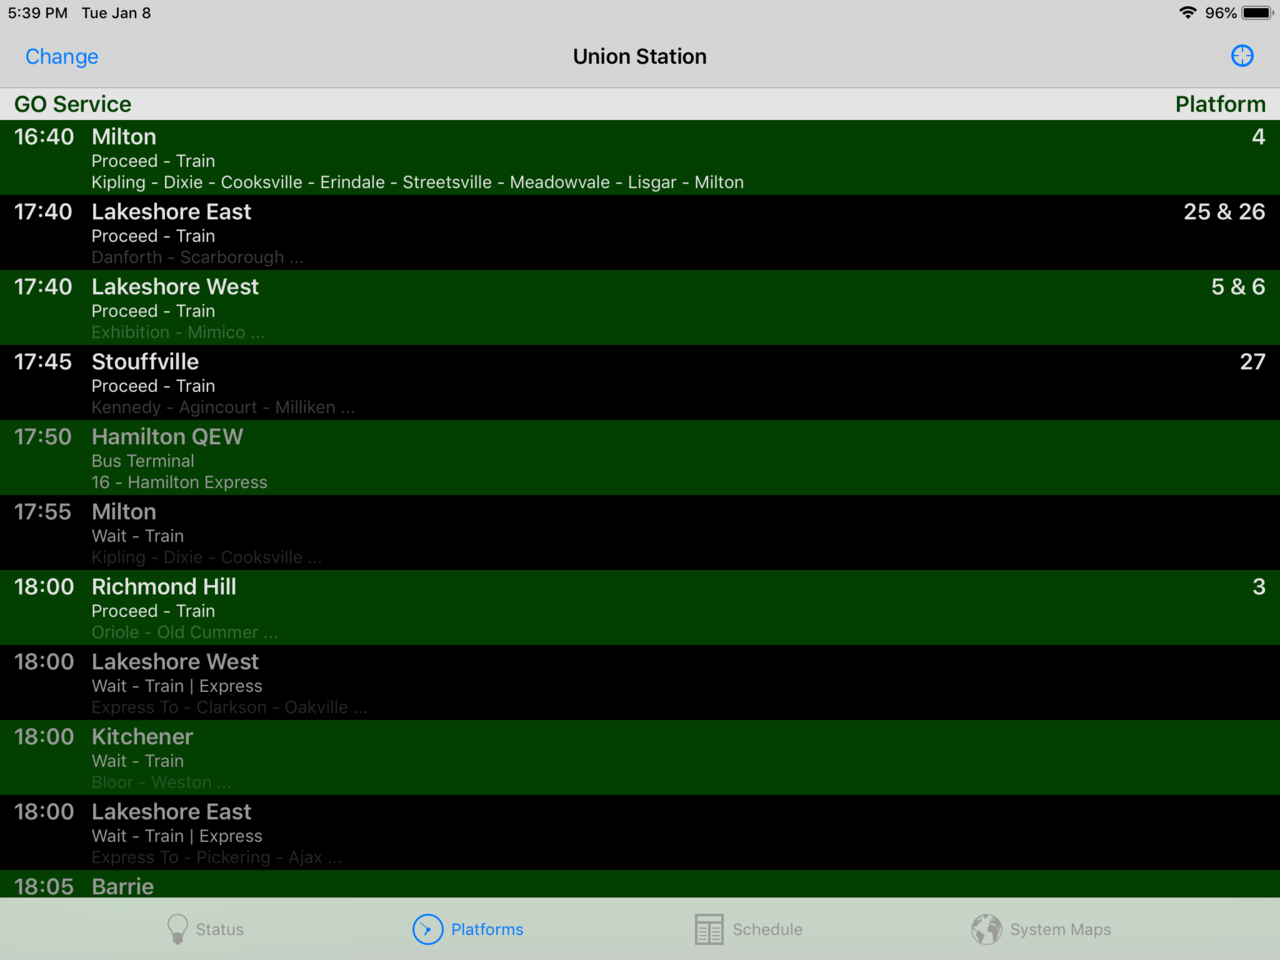Switch to the Status tab
Image resolution: width=1280 pixels, height=960 pixels.
coord(206,929)
